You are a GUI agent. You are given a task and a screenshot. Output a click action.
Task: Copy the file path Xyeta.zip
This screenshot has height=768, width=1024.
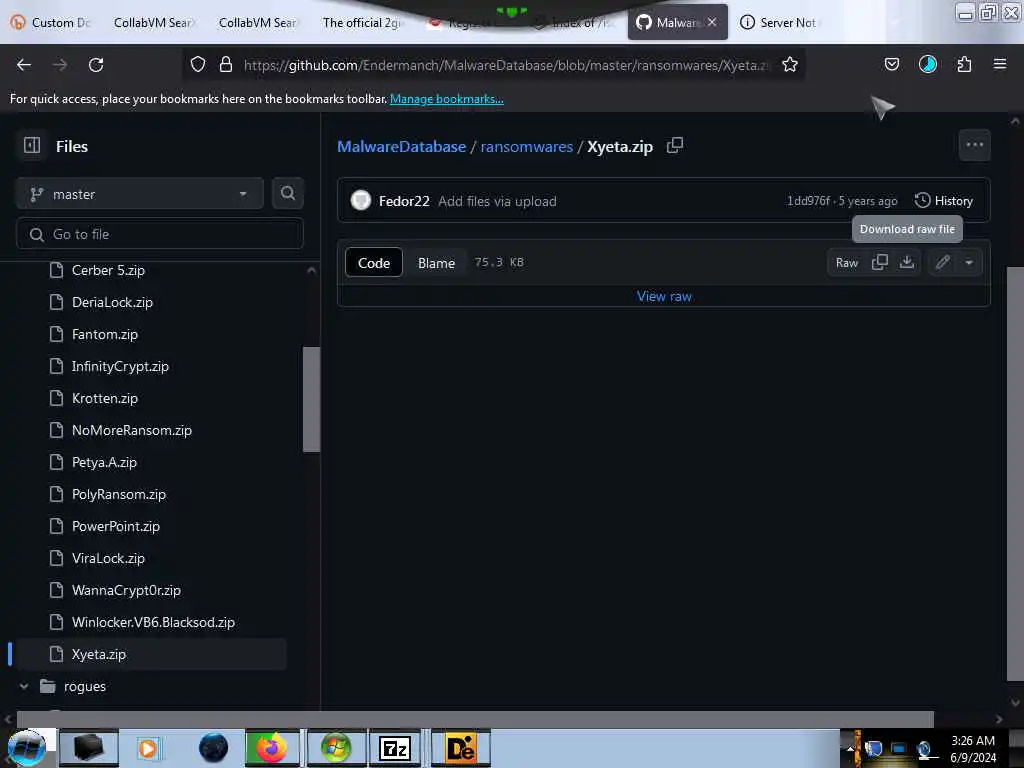click(x=675, y=145)
